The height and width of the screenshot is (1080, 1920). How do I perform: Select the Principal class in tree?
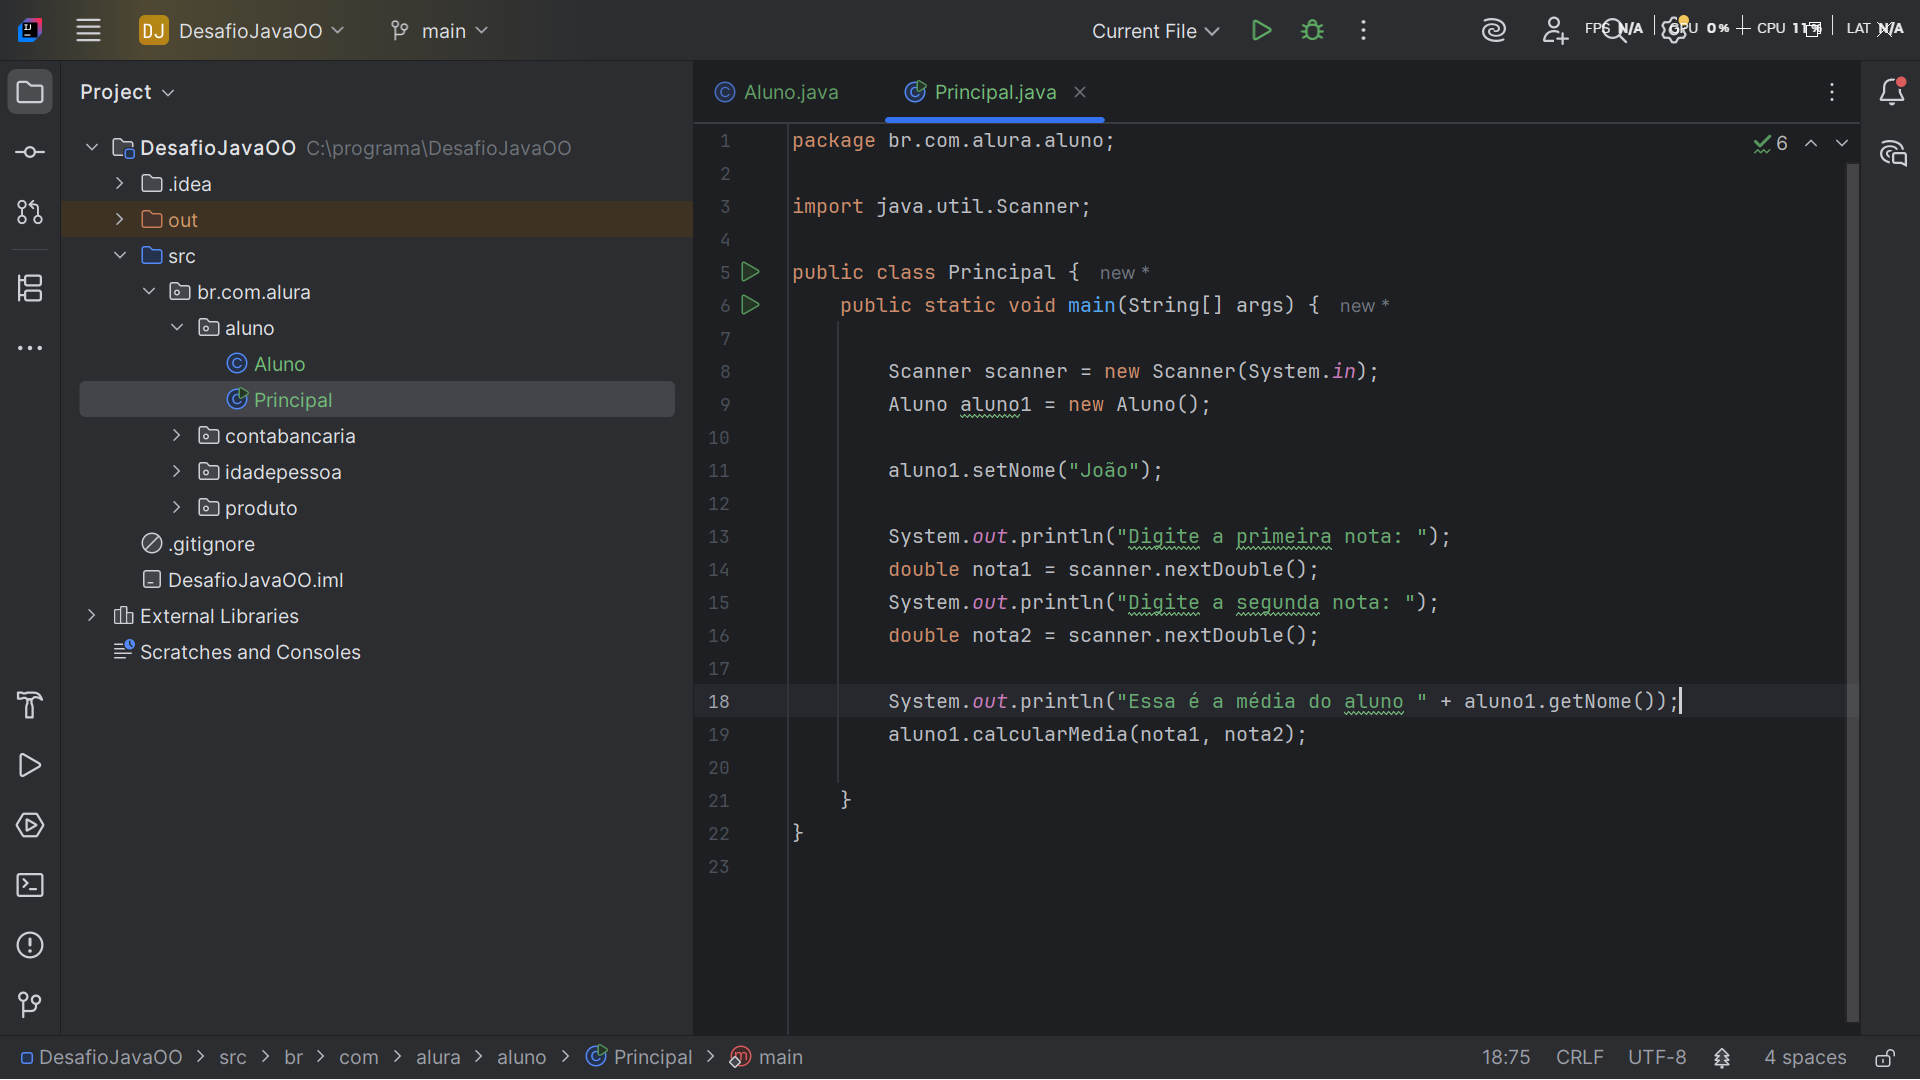coord(377,400)
